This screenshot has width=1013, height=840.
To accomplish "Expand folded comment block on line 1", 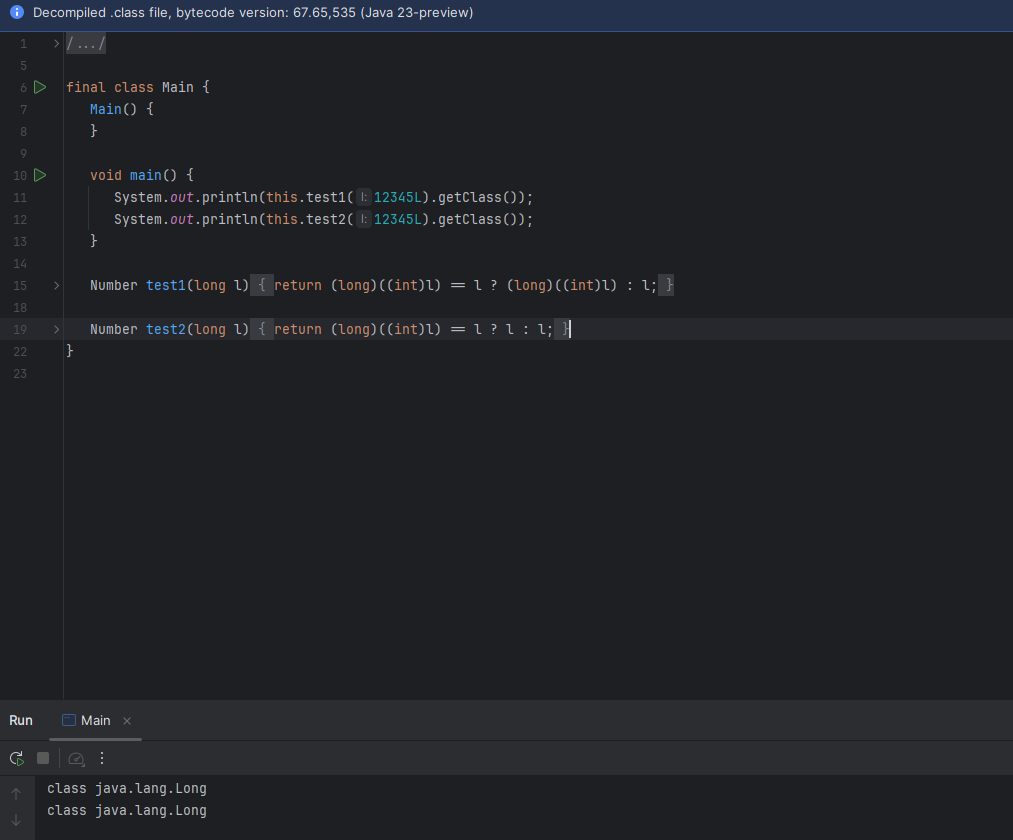I will 56,43.
